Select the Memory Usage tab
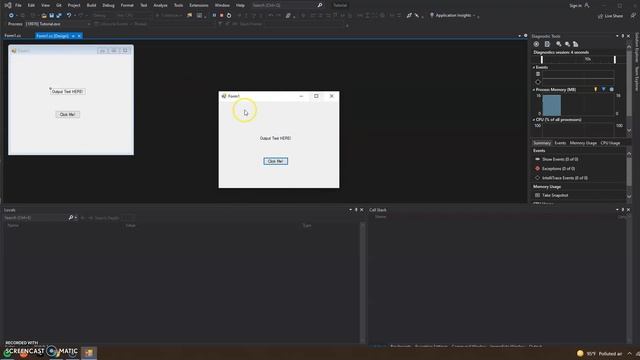The width and height of the screenshot is (640, 360). click(x=583, y=143)
